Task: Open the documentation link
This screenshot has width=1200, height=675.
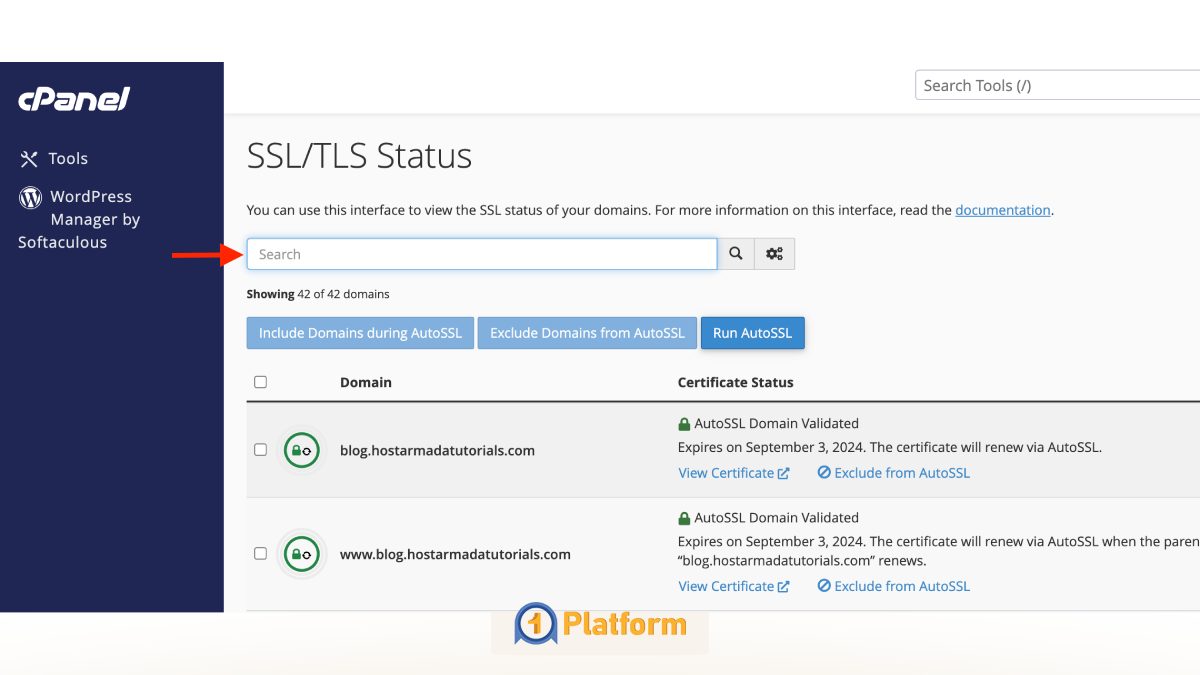Action: 1003,210
